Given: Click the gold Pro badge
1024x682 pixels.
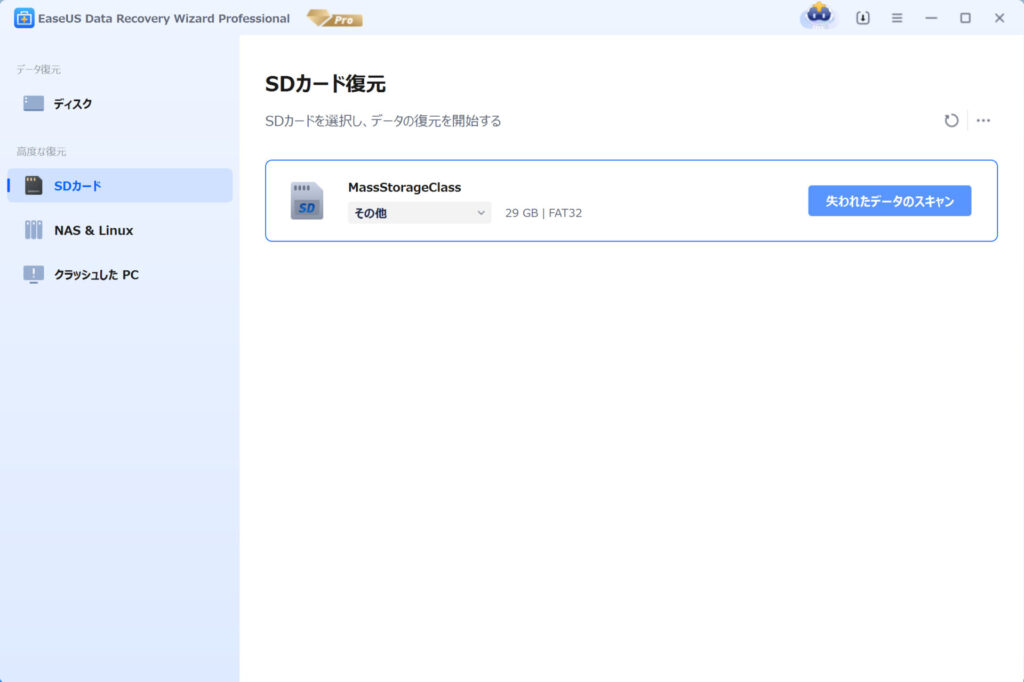Looking at the screenshot, I should pos(335,18).
